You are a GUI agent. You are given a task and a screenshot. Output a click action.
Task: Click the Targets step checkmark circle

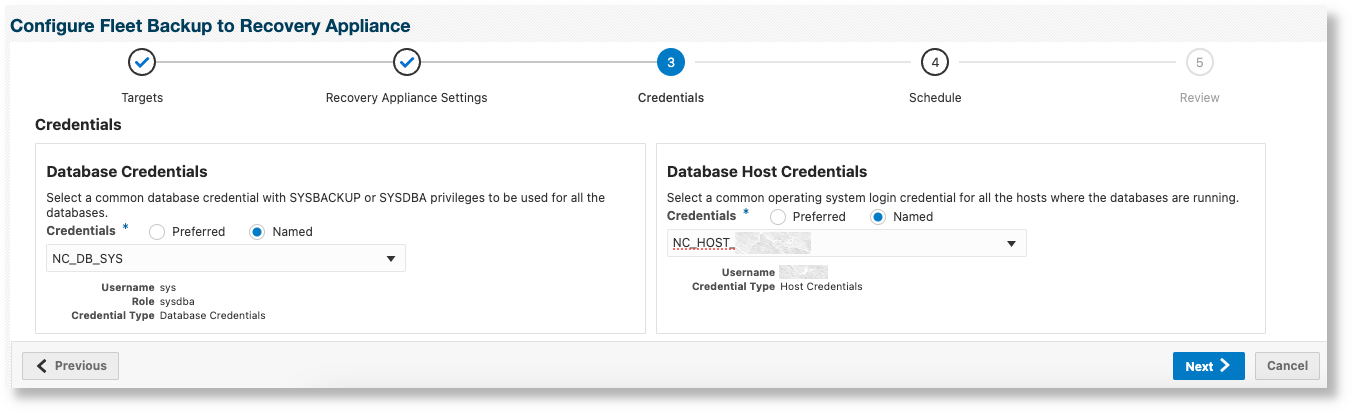pyautogui.click(x=142, y=63)
